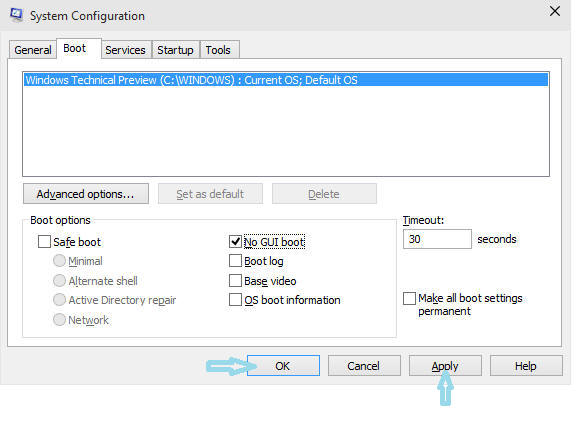The image size is (581, 421).
Task: Enable the Safe boot checkbox
Action: 44,242
